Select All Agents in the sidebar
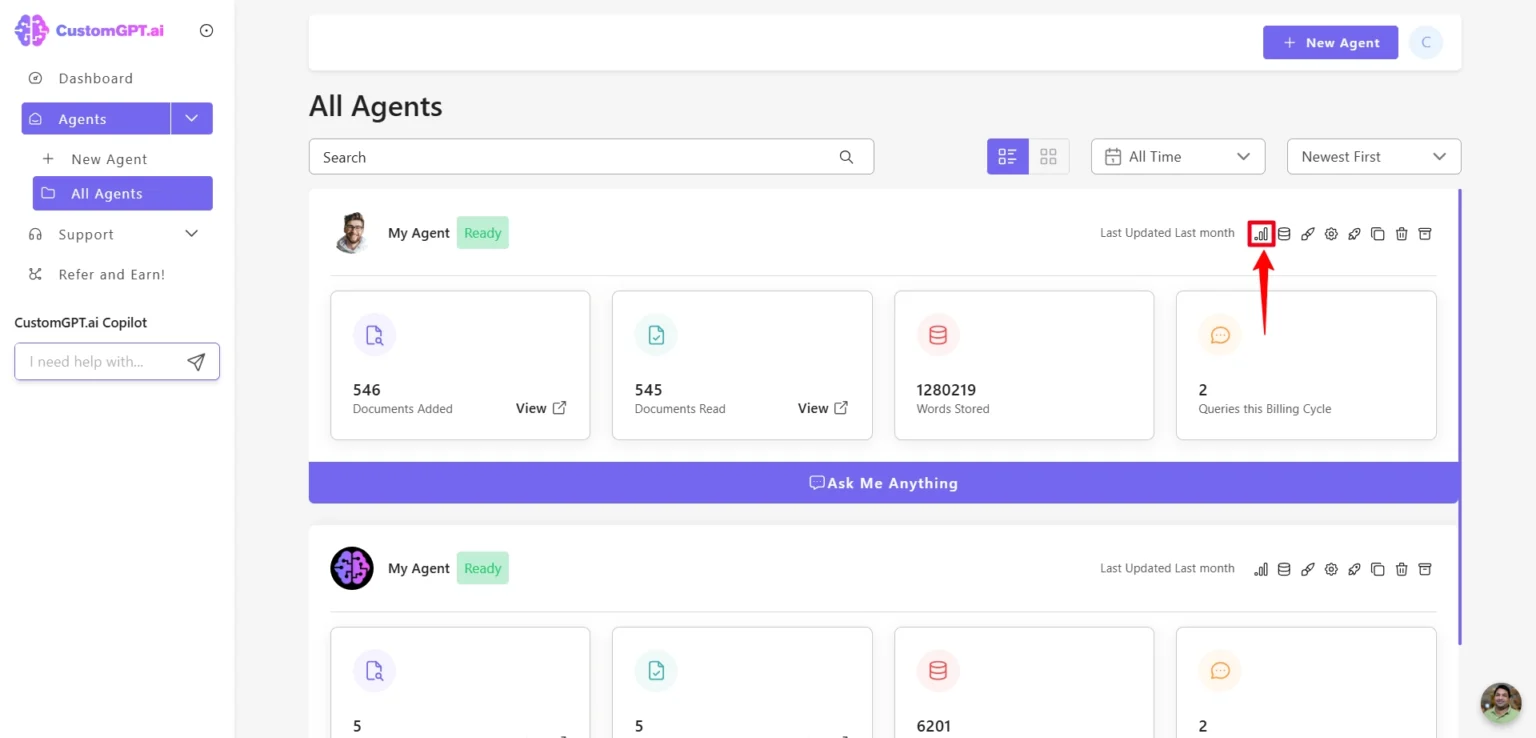This screenshot has width=1536, height=738. (122, 194)
